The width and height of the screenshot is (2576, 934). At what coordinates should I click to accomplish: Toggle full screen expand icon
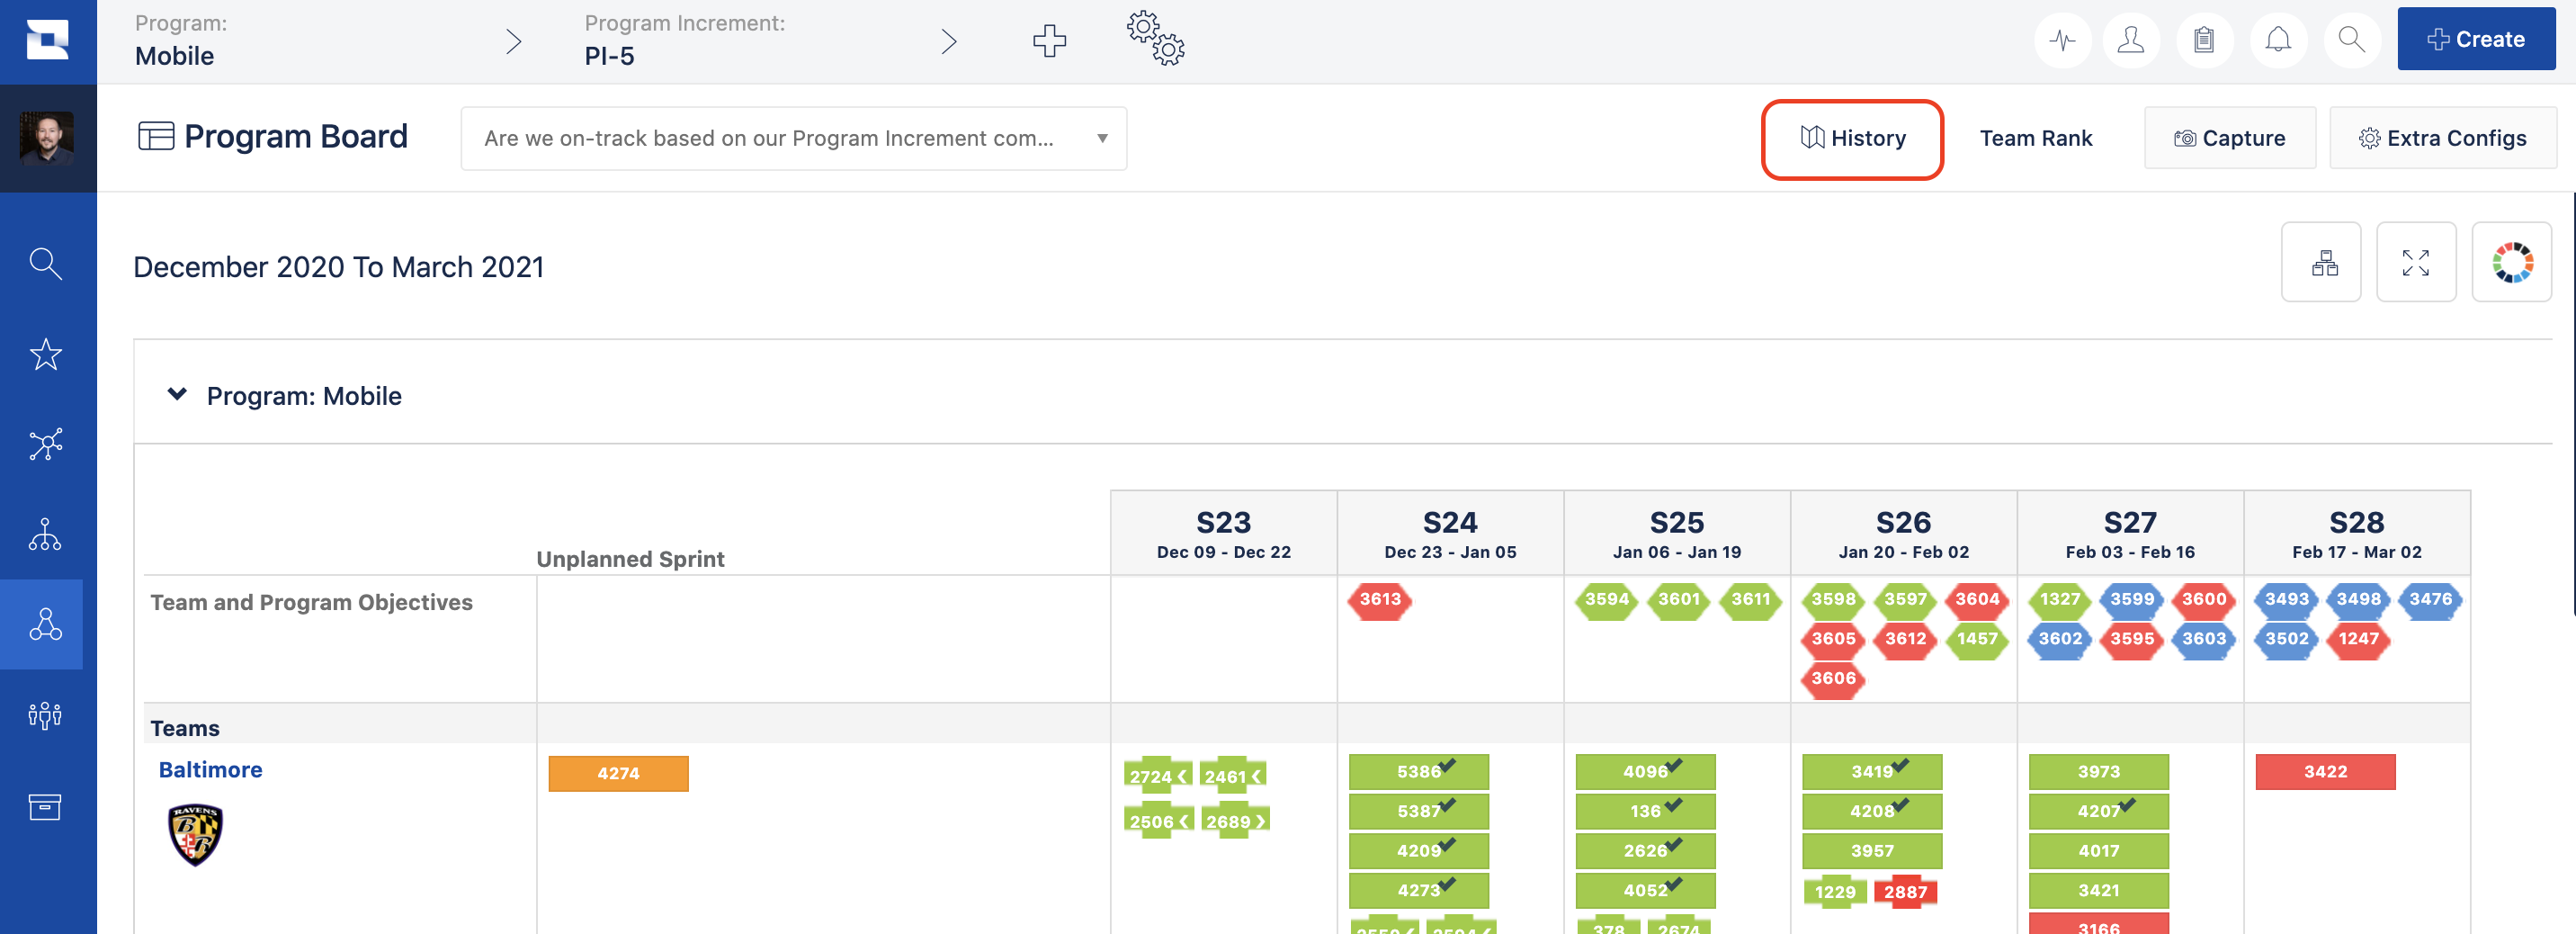click(2416, 262)
